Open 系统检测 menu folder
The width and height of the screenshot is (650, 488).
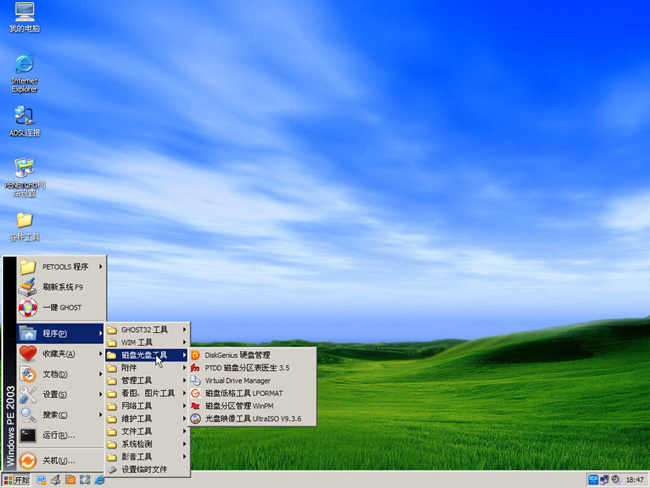coord(147,444)
